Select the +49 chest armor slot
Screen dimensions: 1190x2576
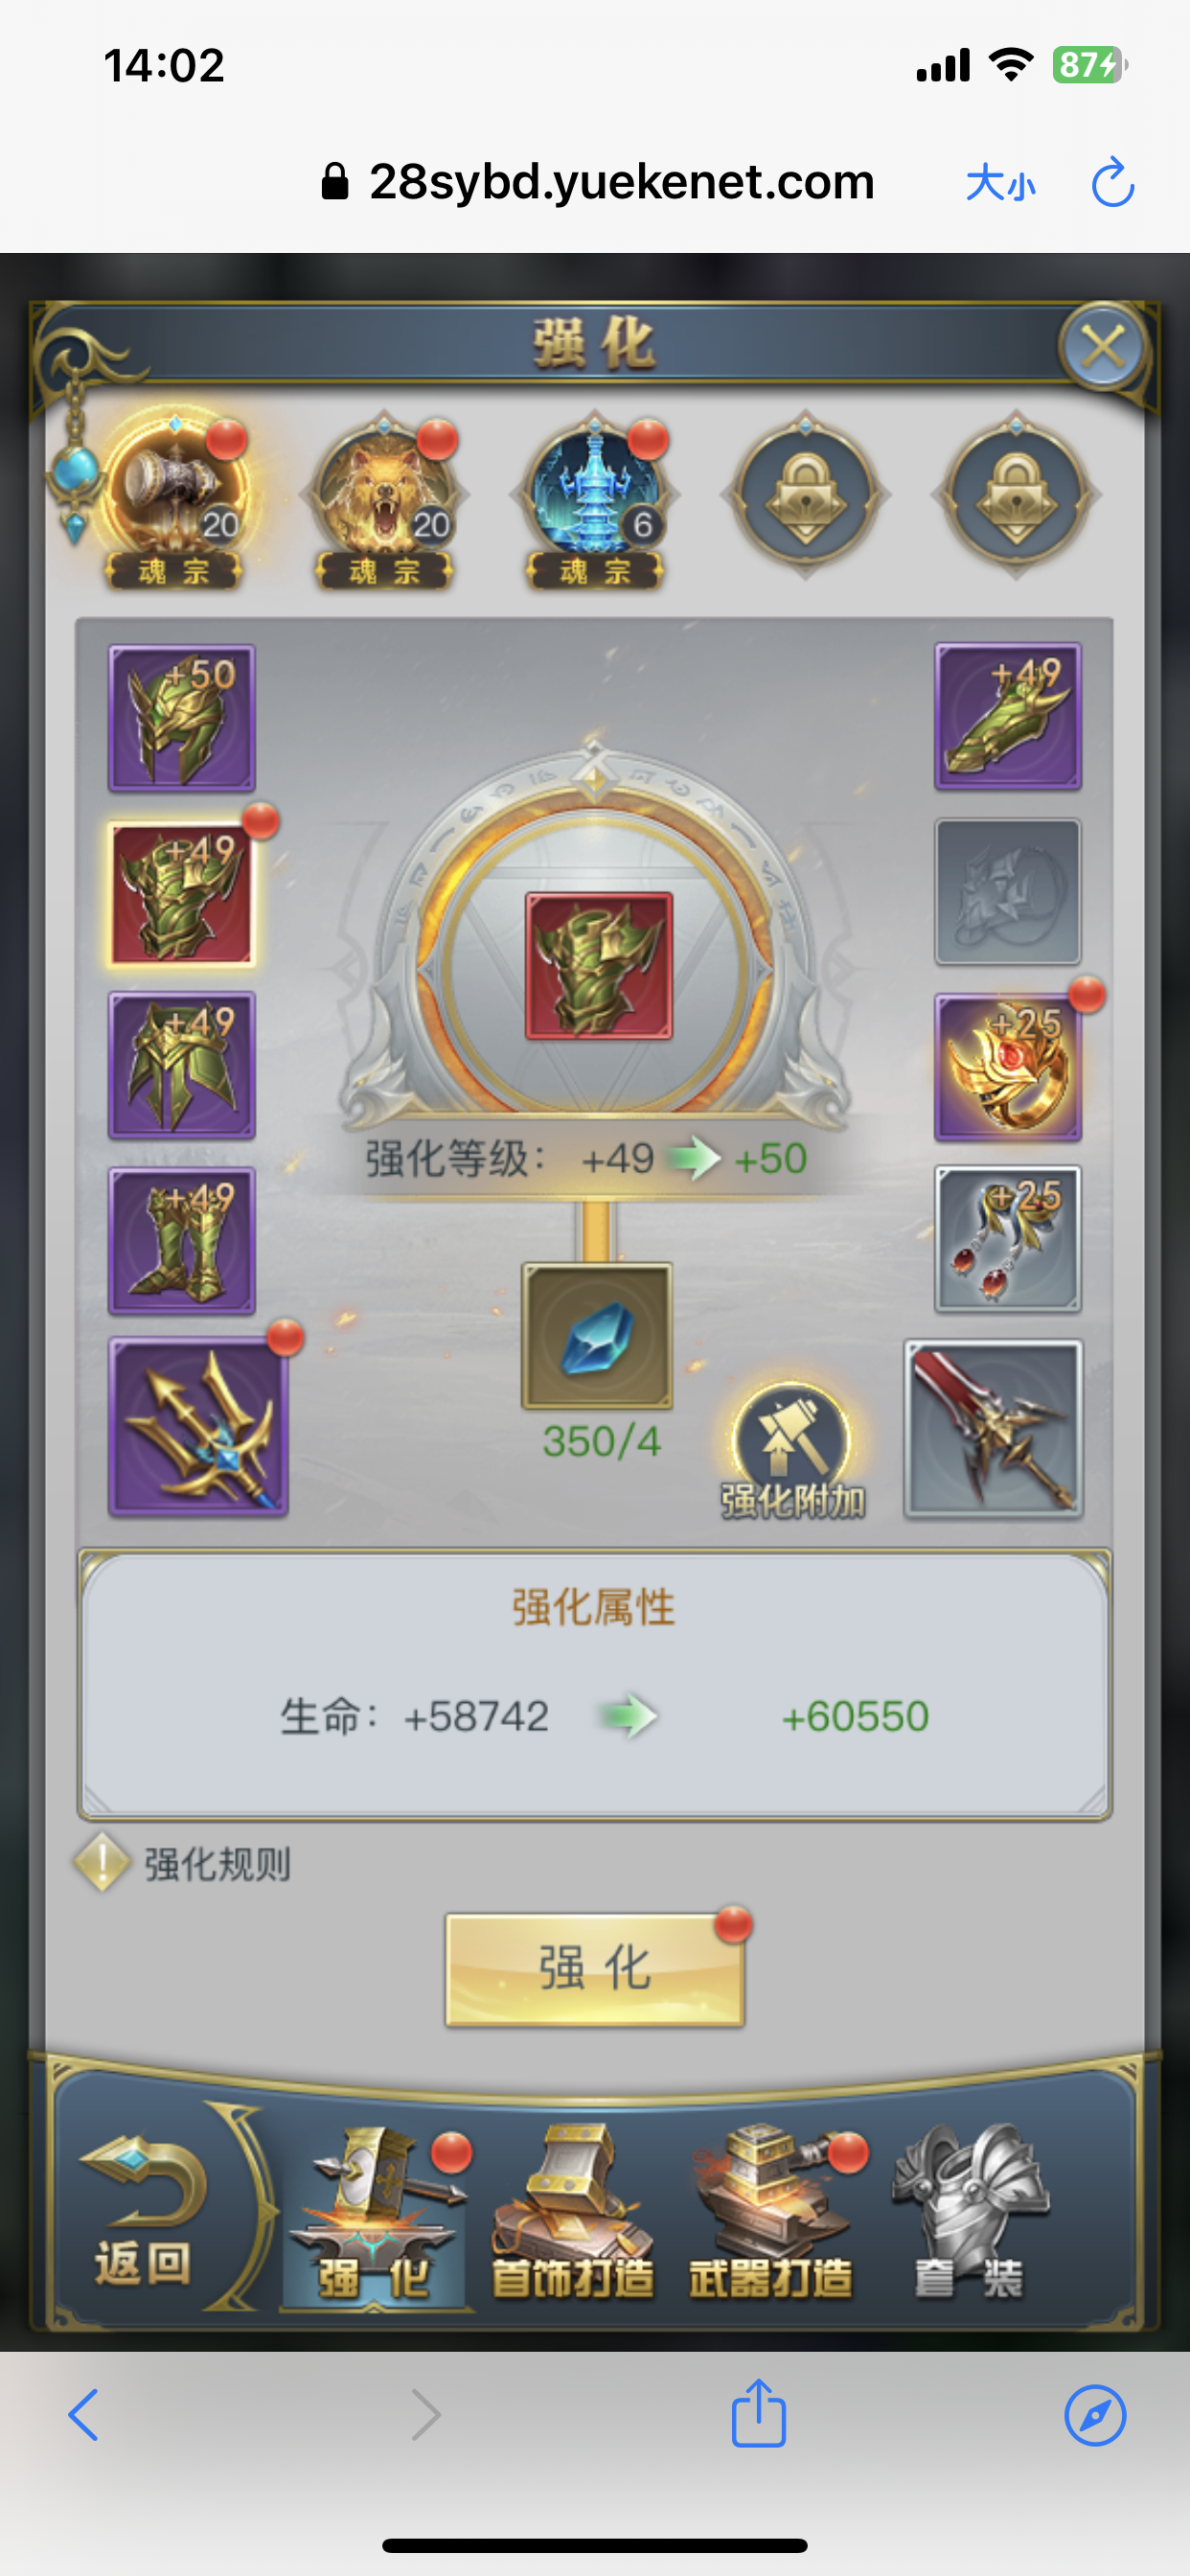tap(182, 894)
